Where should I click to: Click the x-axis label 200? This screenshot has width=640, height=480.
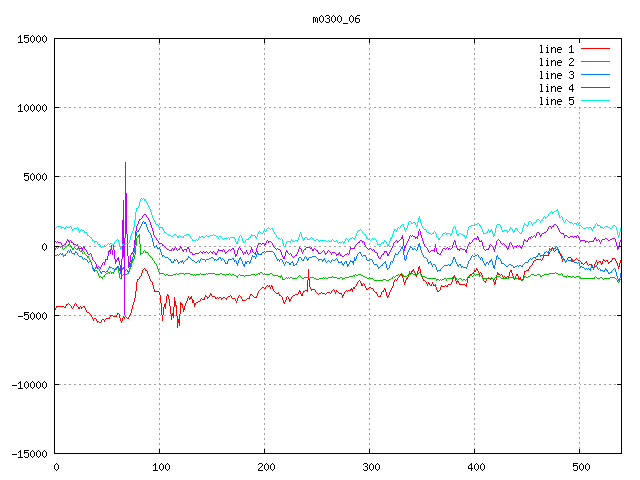coord(266,467)
